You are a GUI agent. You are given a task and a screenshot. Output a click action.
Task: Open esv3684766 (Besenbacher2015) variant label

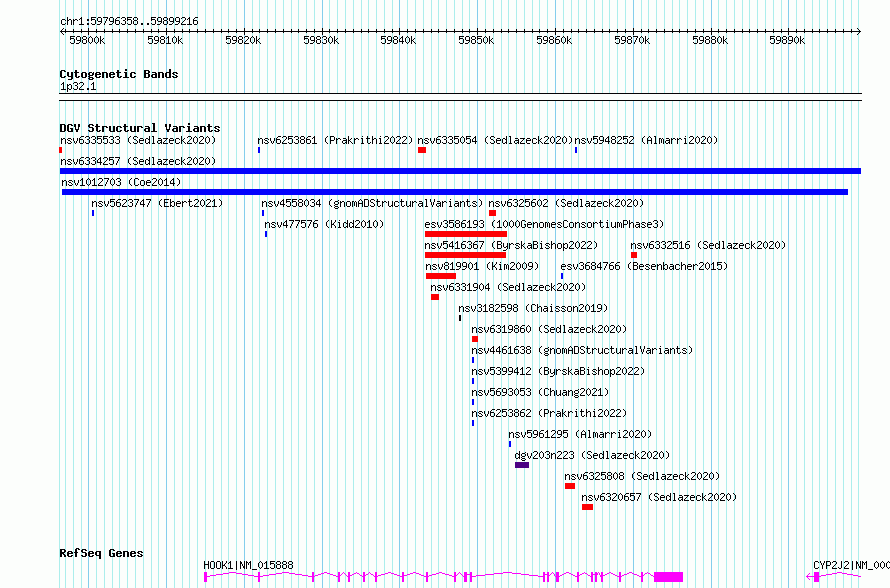644,266
